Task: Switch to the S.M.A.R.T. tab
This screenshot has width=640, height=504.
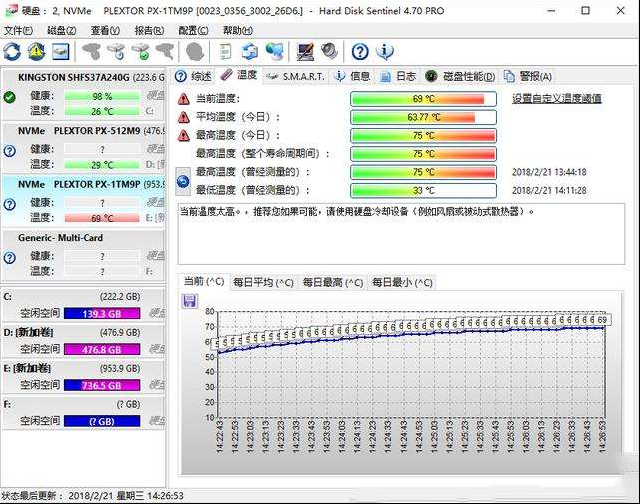Action: [296, 76]
